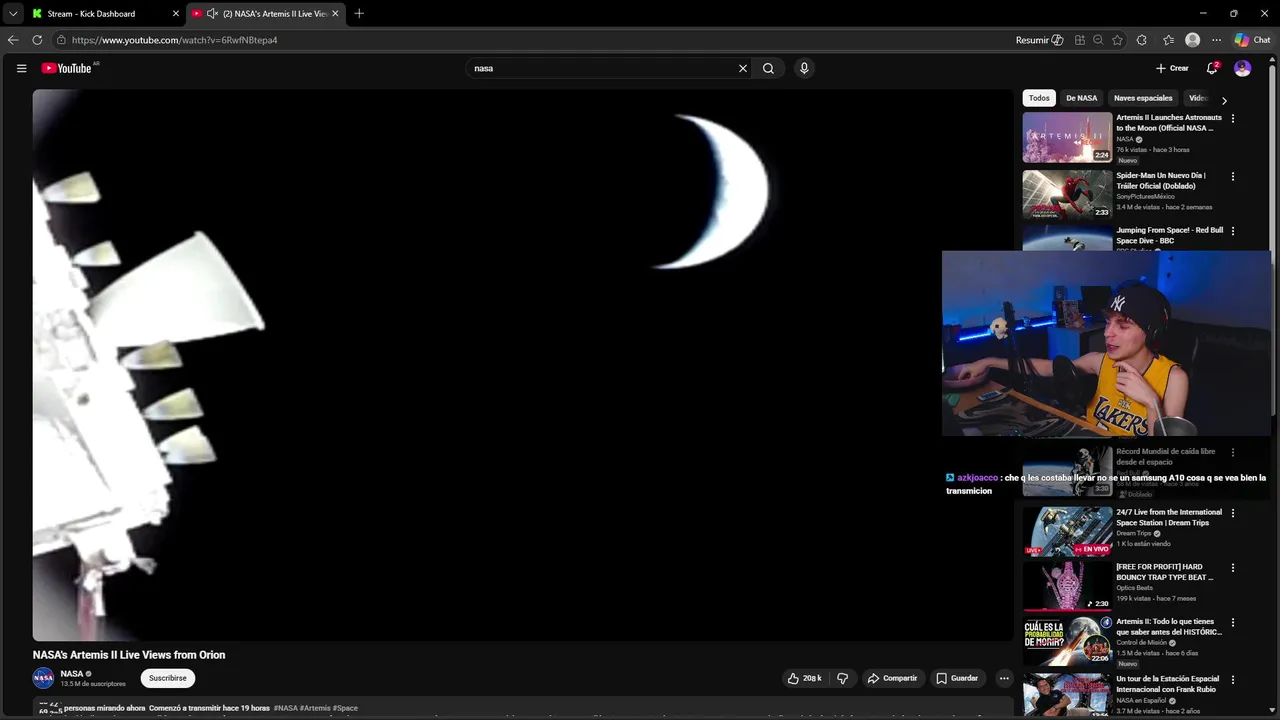Start voice search with the microphone
The image size is (1280, 720).
tap(804, 68)
